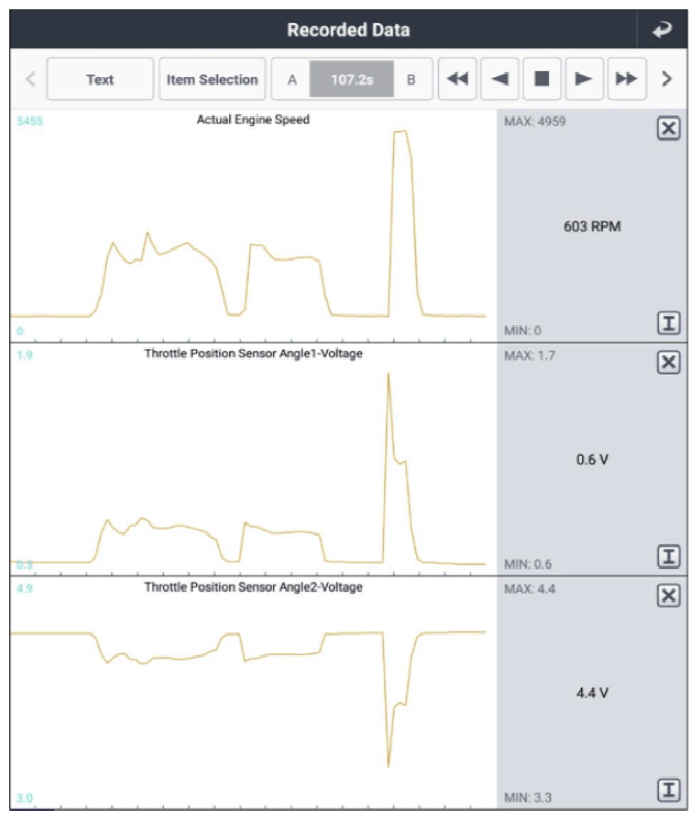This screenshot has width=698, height=820.
Task: Open Item Selection
Action: pyautogui.click(x=212, y=80)
